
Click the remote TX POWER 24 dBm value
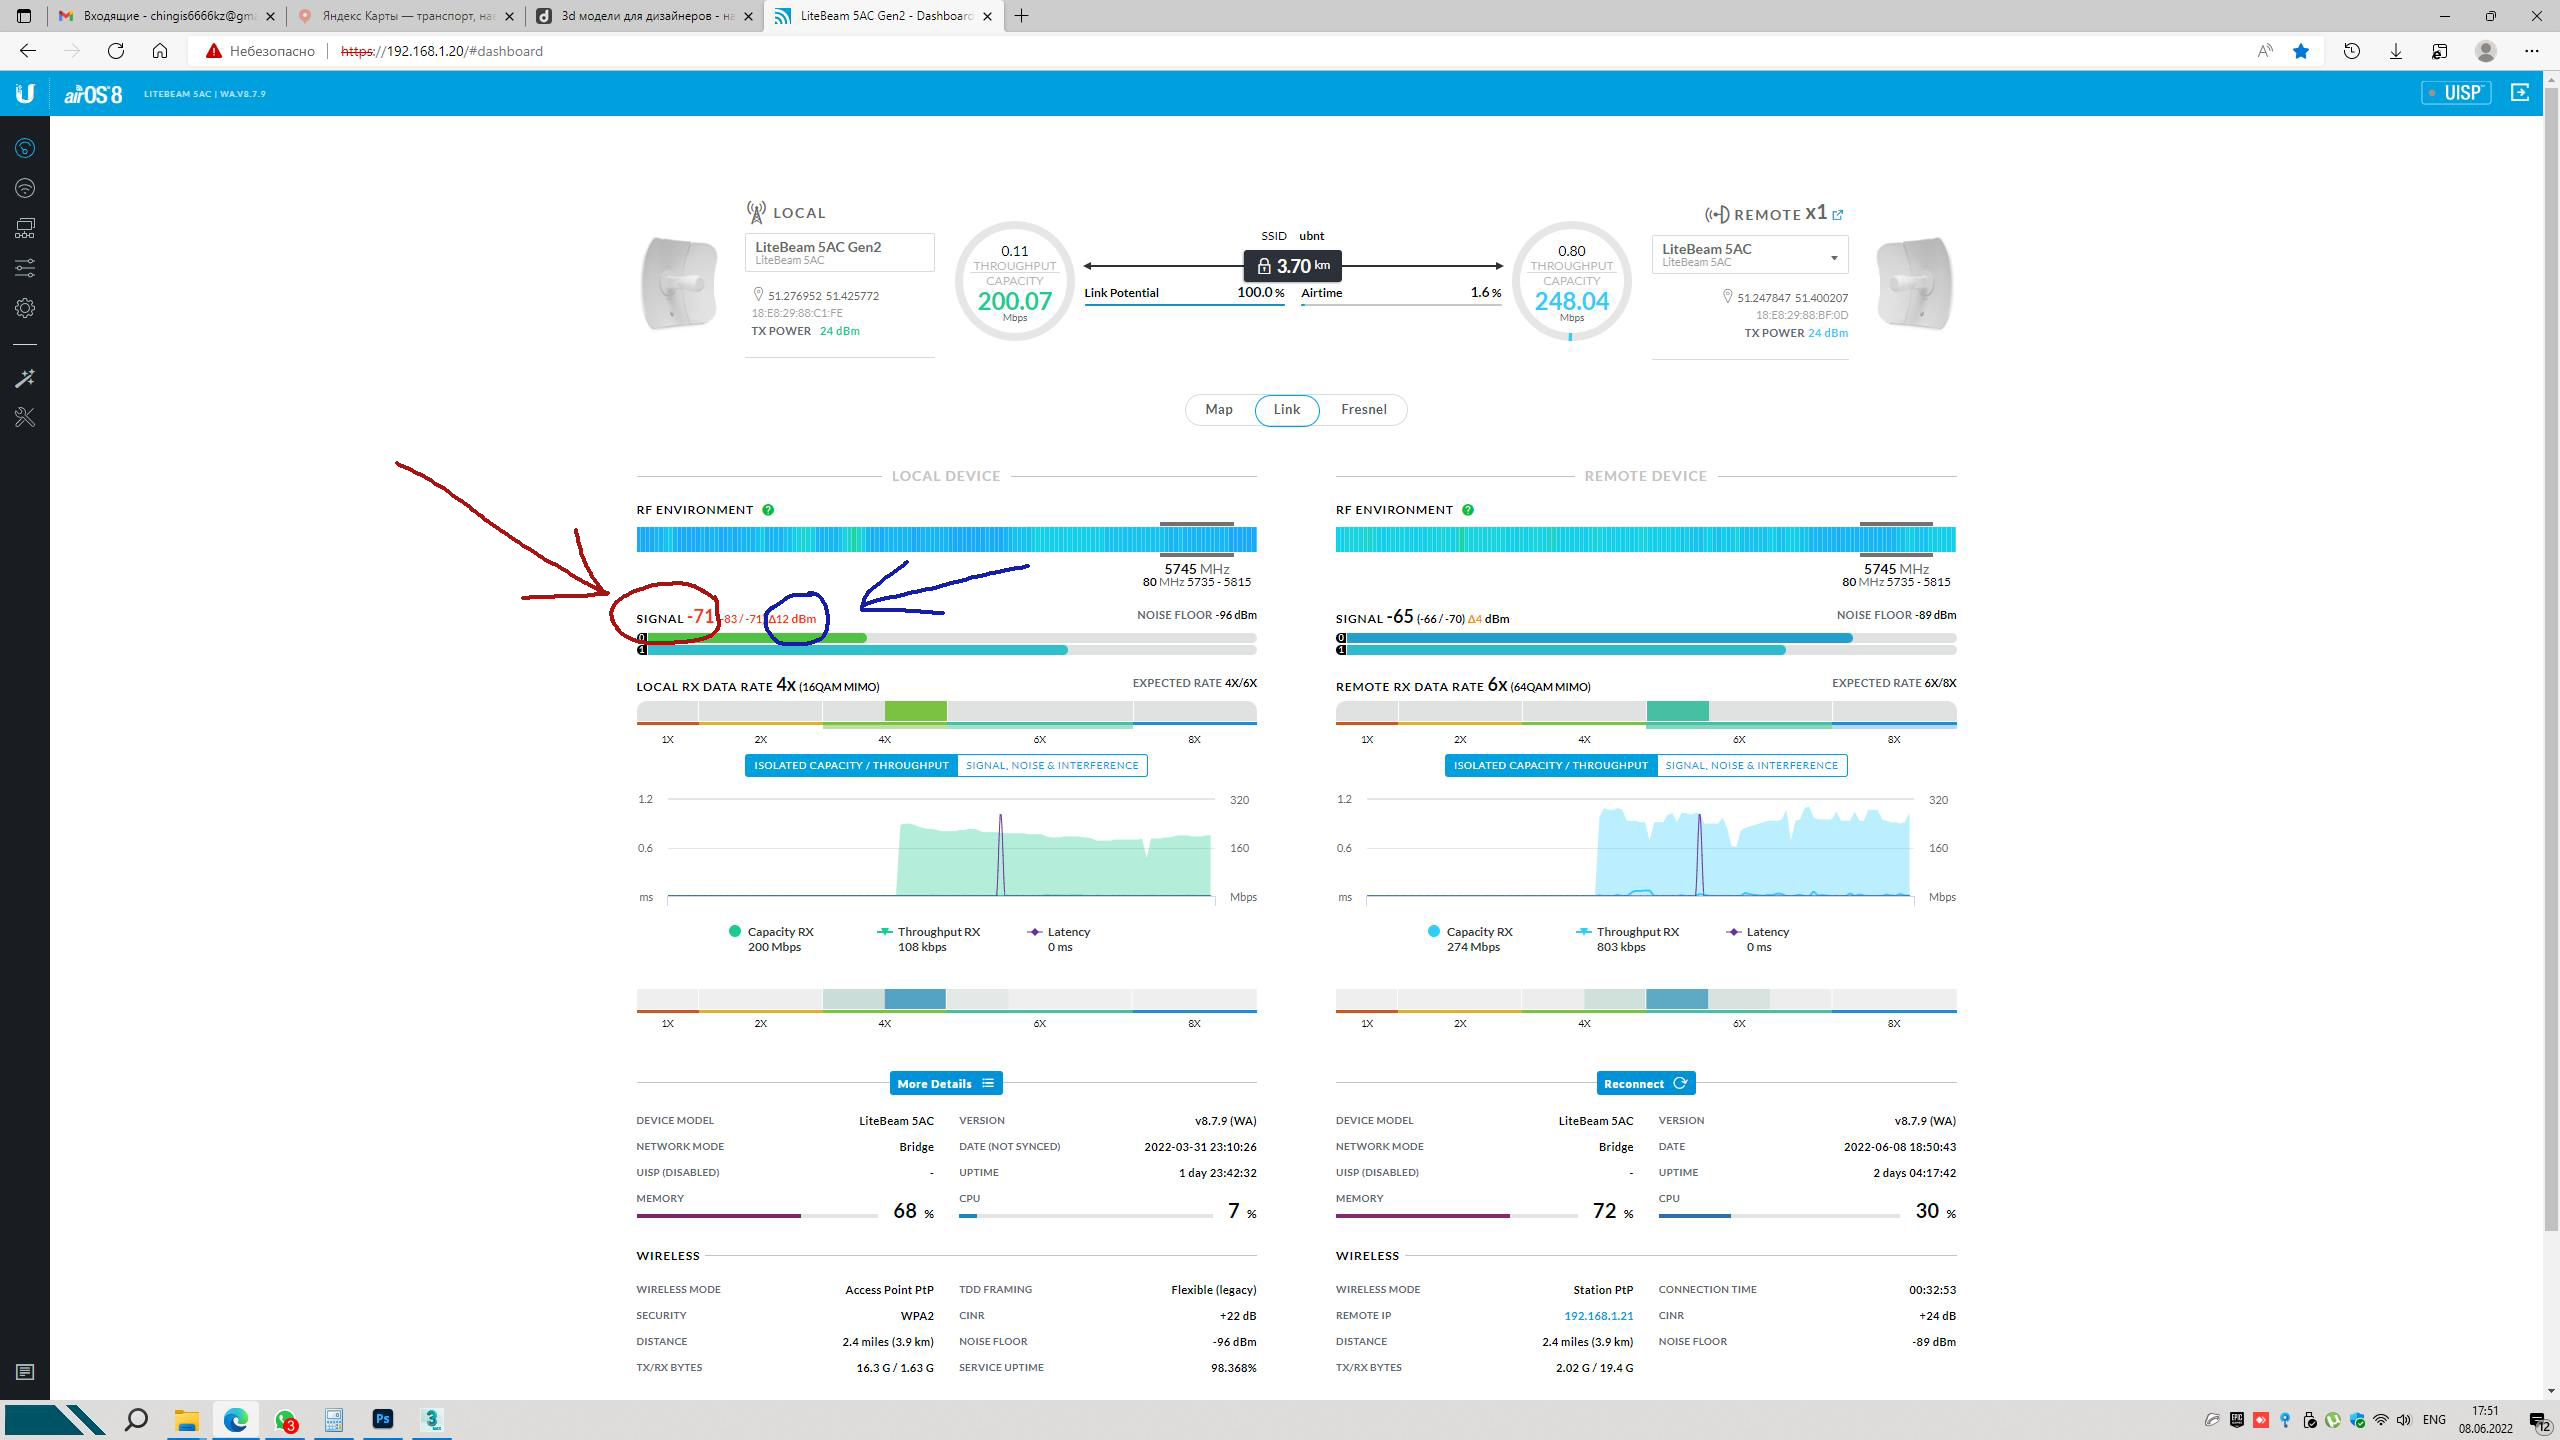[x=1828, y=333]
